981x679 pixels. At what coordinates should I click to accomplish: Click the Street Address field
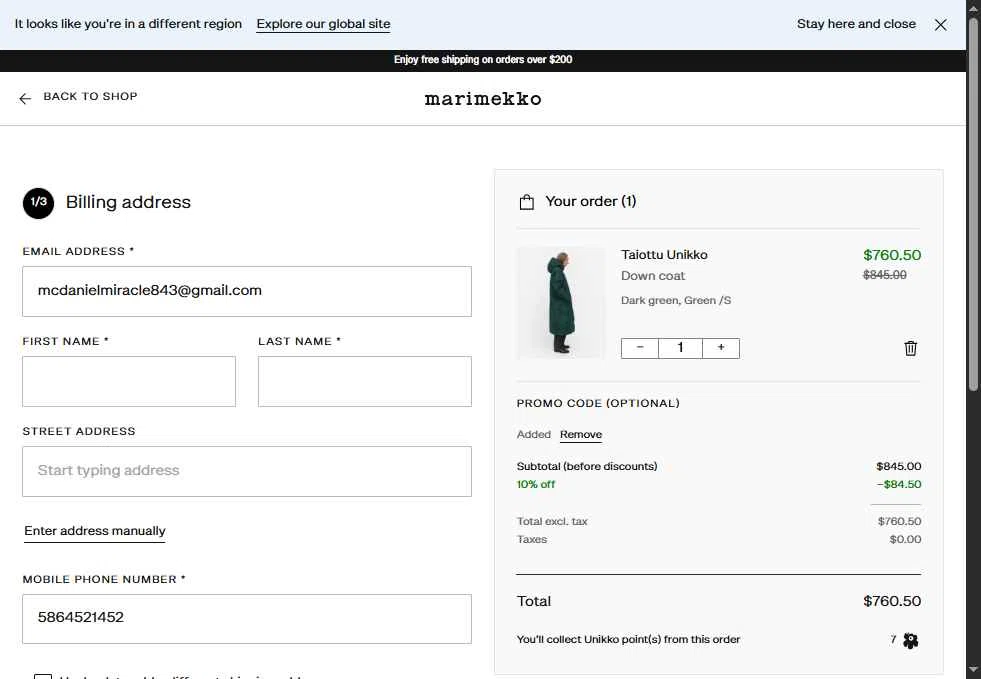pos(247,471)
